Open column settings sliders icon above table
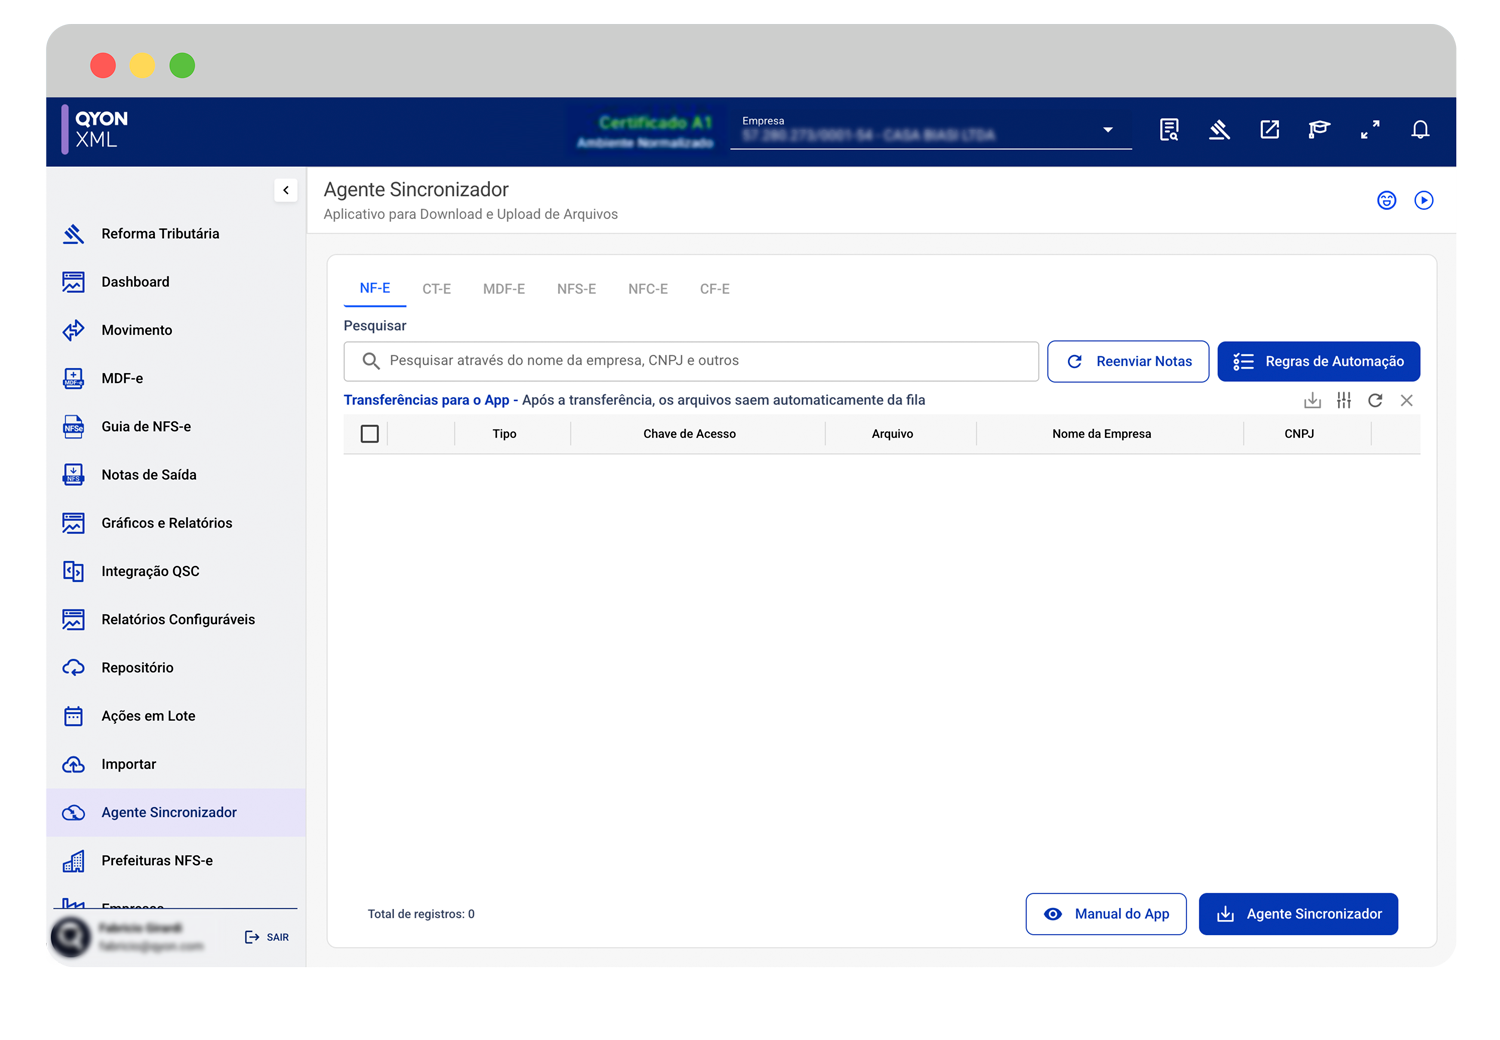This screenshot has width=1500, height=1040. pos(1344,401)
